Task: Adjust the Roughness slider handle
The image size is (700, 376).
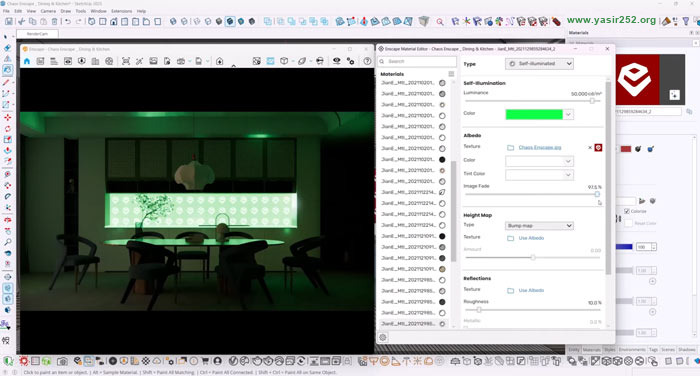Action: [x=479, y=310]
